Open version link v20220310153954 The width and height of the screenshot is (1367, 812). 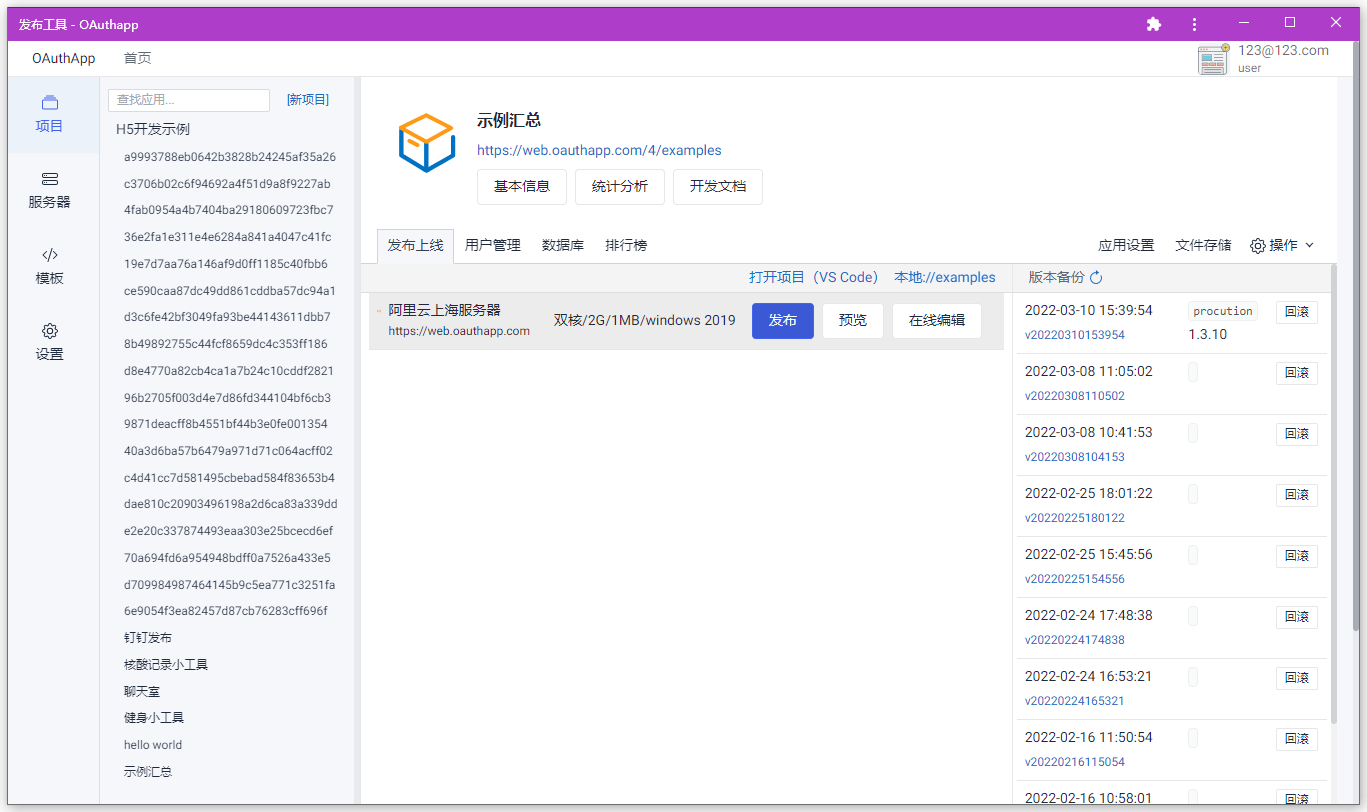tap(1075, 335)
